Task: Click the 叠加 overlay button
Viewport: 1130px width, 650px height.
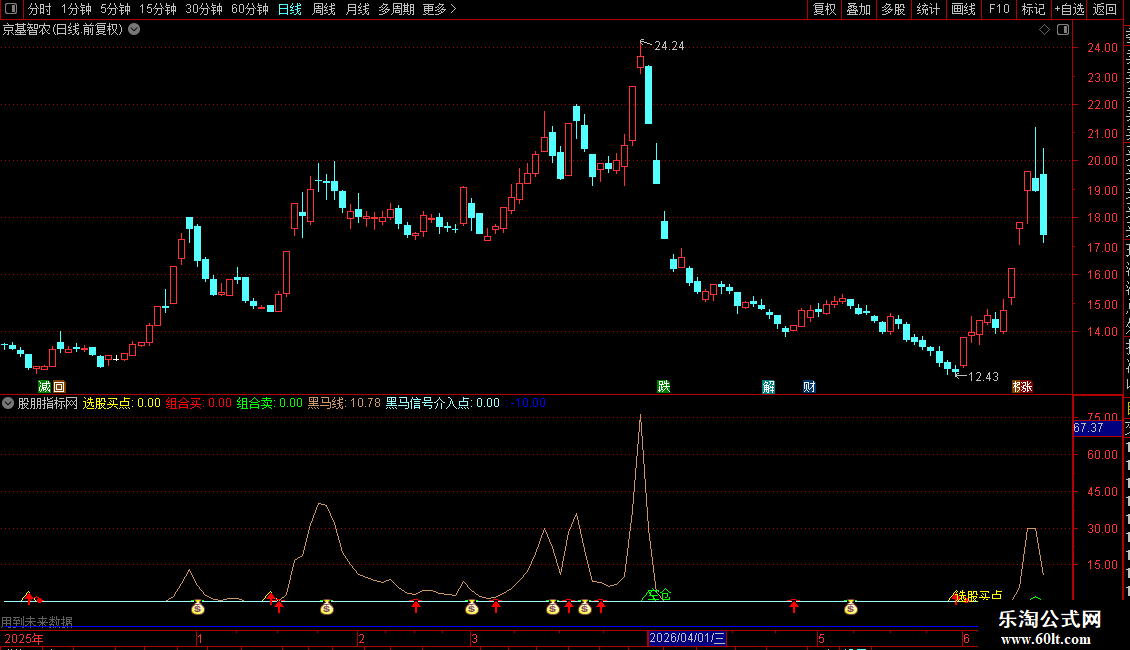Action: [x=858, y=9]
